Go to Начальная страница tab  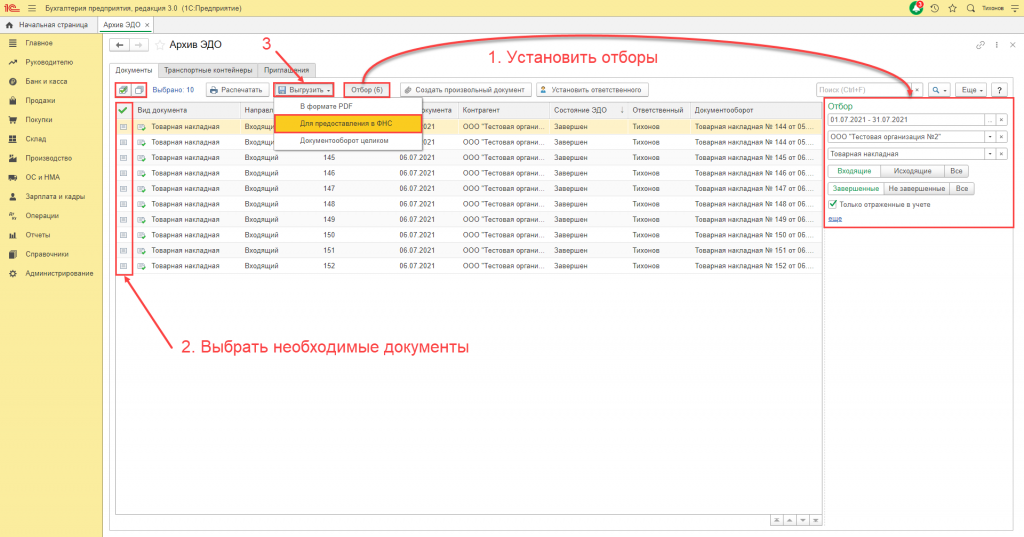[47, 25]
